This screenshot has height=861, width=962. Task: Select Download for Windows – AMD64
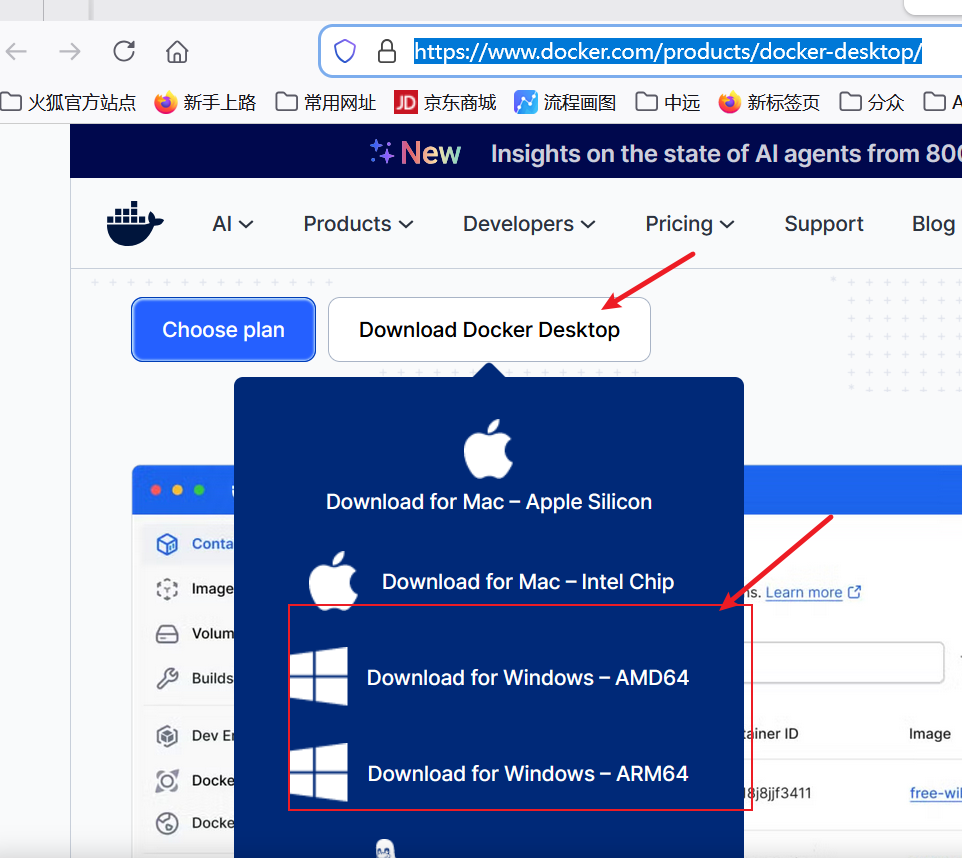click(x=528, y=678)
